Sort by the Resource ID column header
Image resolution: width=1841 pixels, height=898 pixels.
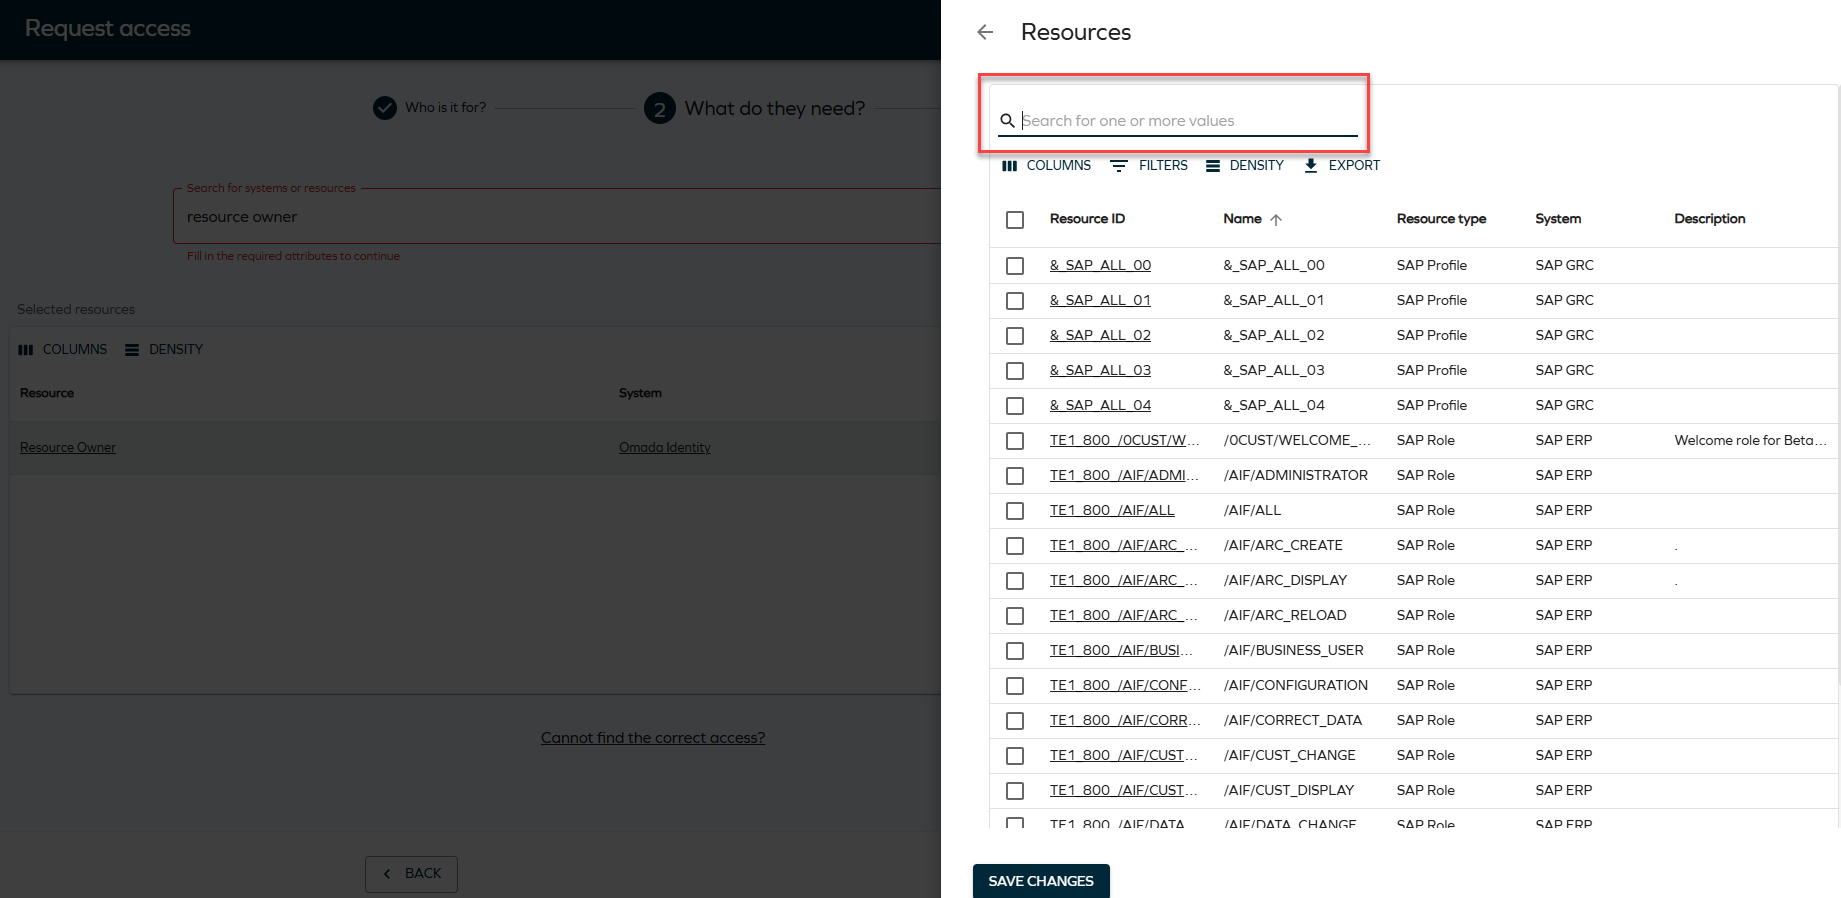(x=1087, y=219)
